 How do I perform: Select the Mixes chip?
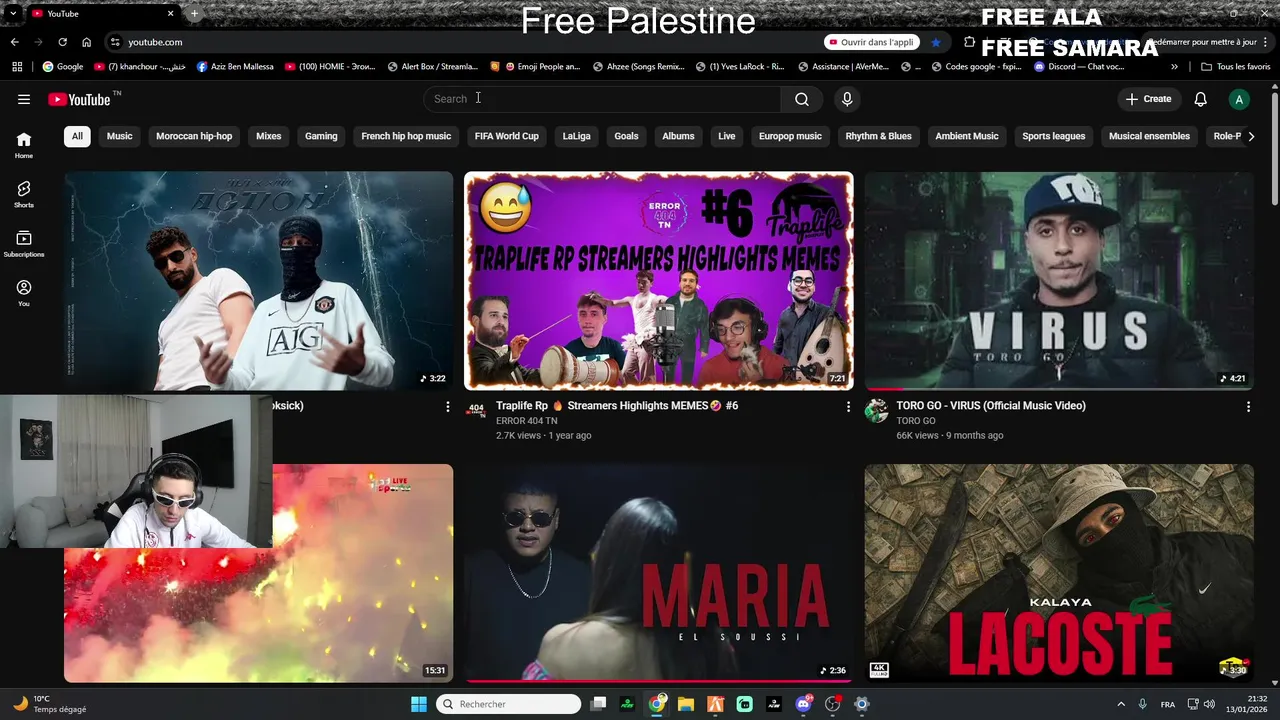click(268, 136)
